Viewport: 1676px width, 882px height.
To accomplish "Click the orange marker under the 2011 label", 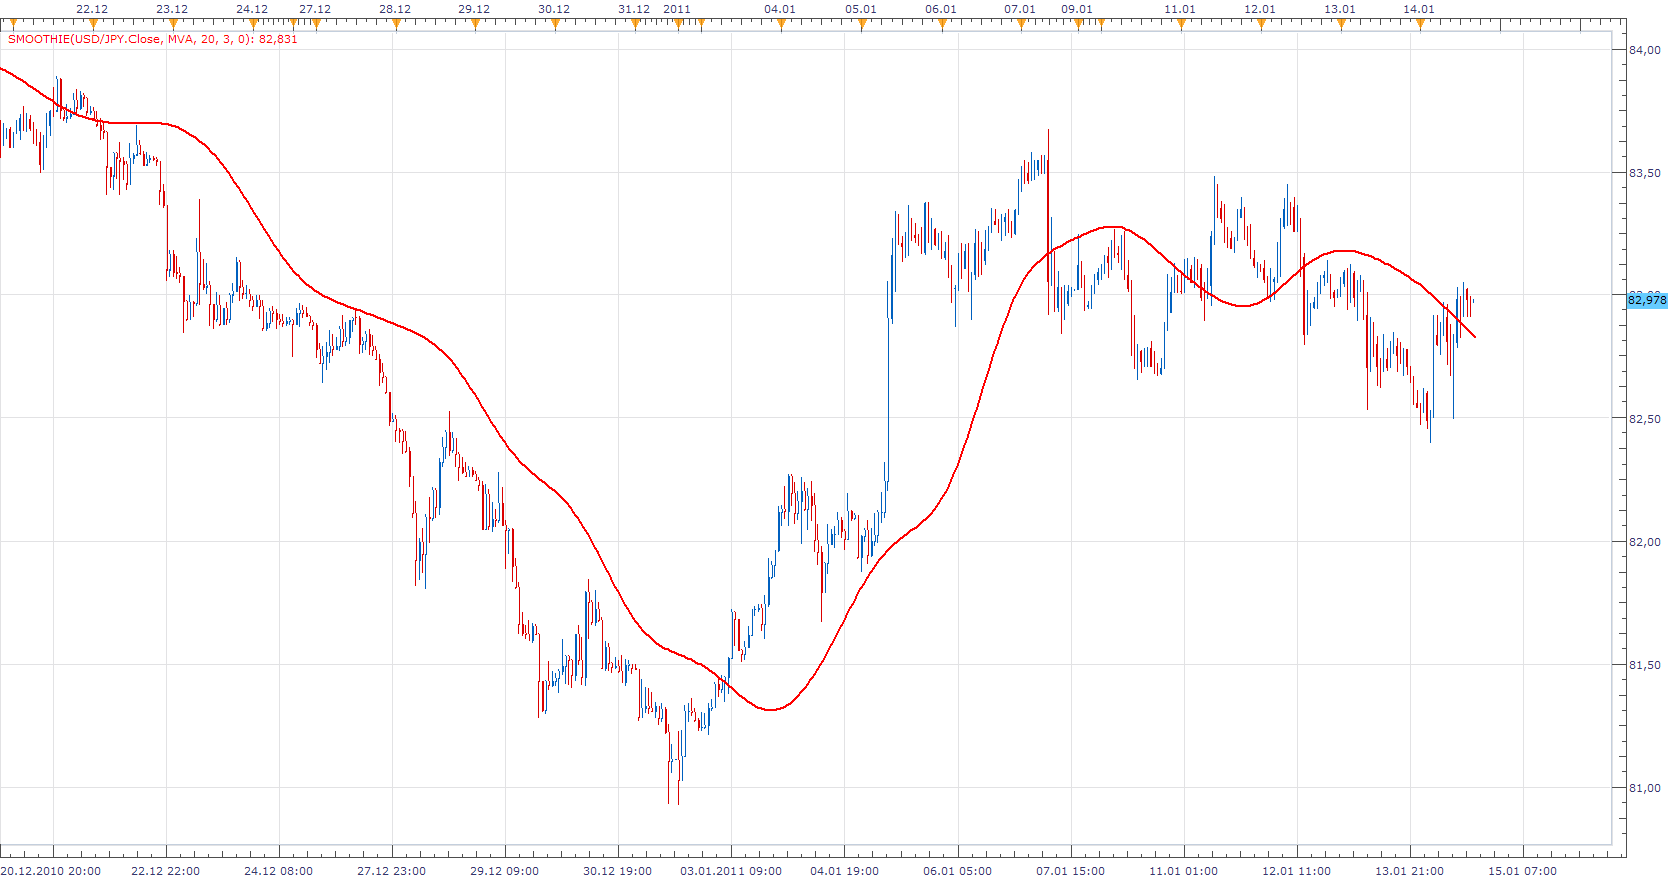I will tap(677, 25).
